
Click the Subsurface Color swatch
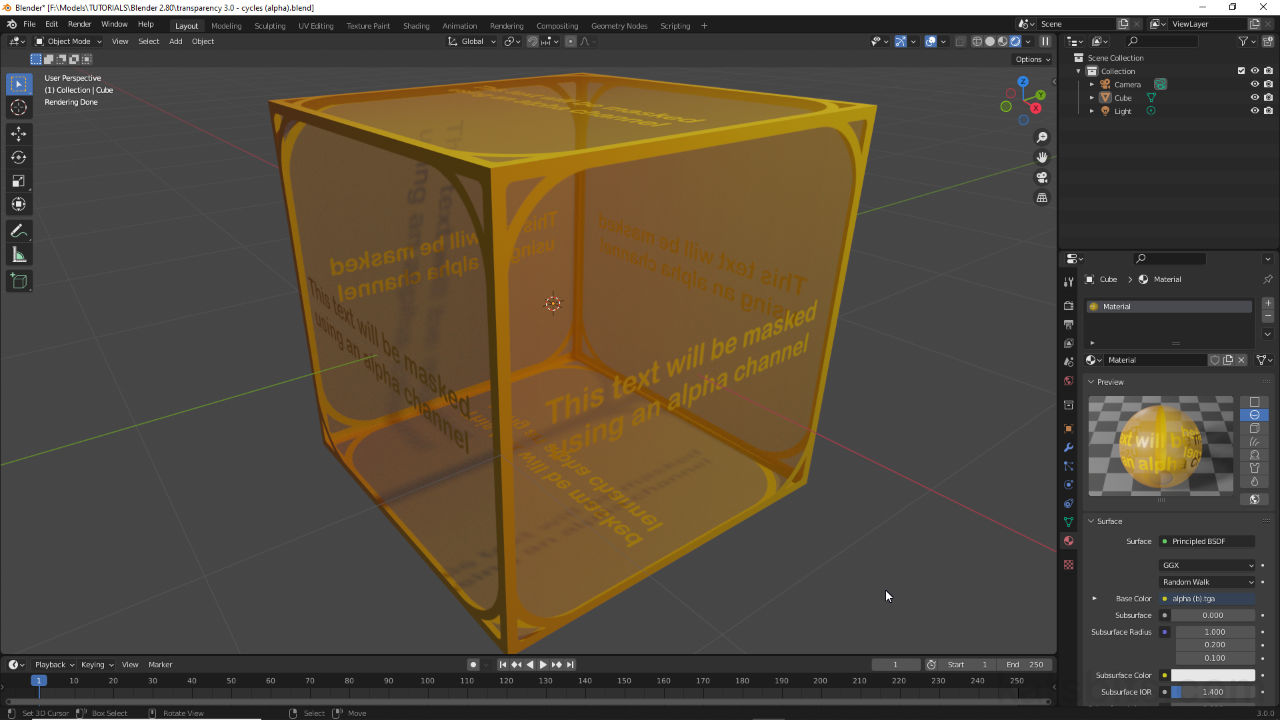point(1213,675)
